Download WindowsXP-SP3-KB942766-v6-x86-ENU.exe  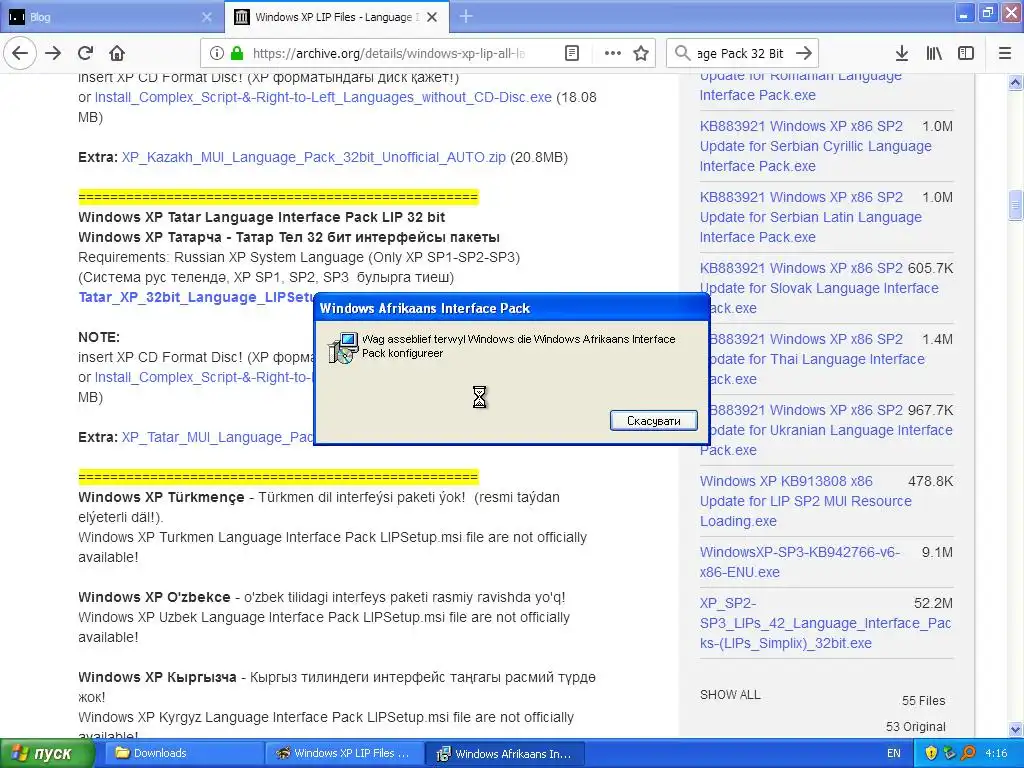point(799,562)
